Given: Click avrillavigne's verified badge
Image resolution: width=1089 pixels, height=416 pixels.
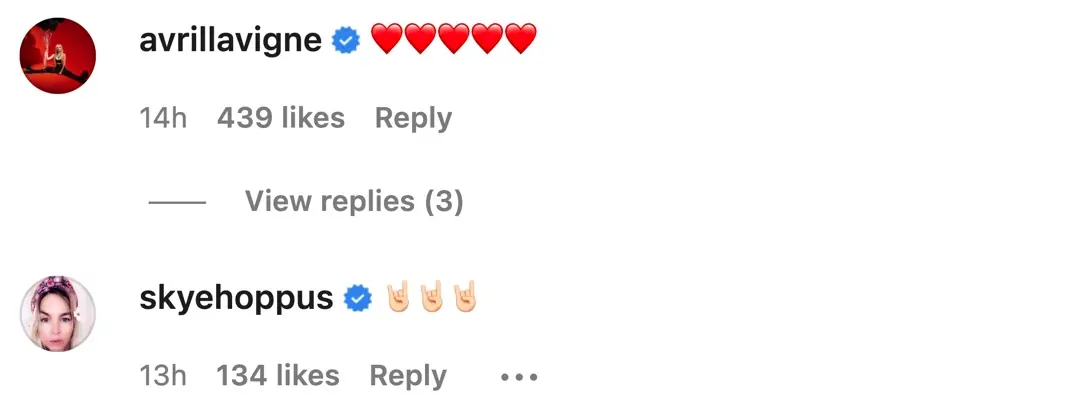Looking at the screenshot, I should [346, 41].
